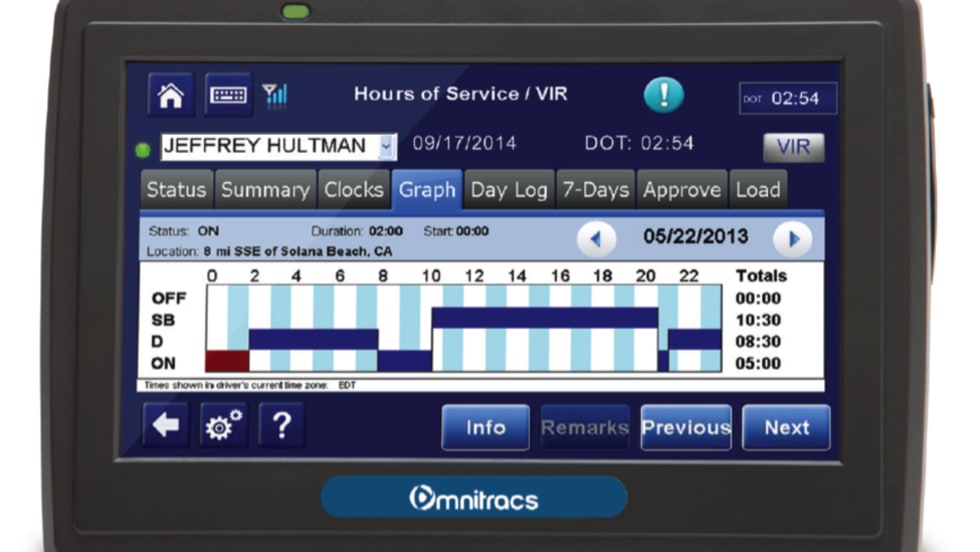Viewport: 980px width, 552px height.
Task: Tap the Home icon
Action: coord(171,96)
